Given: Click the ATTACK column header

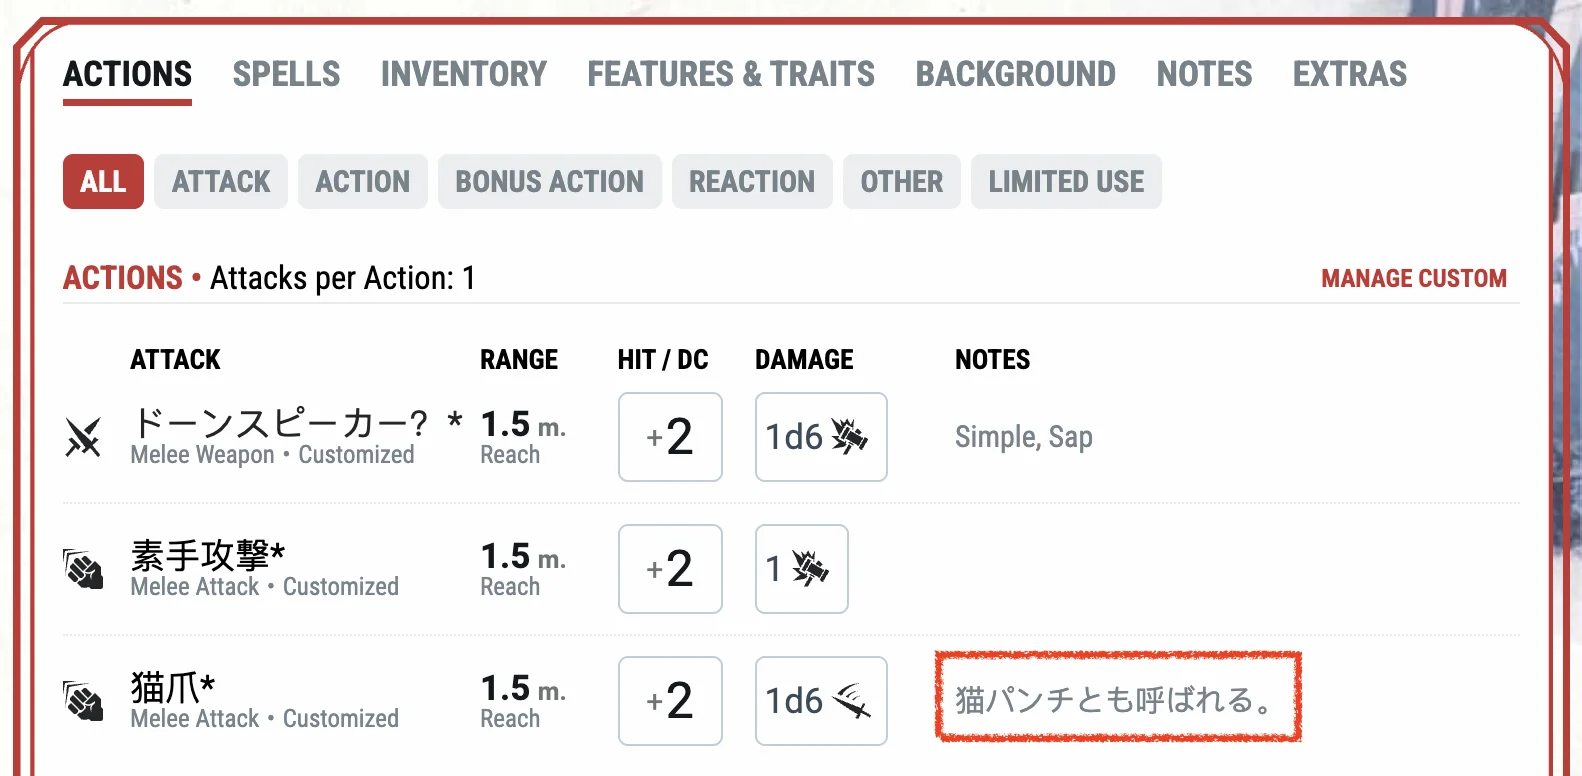Looking at the screenshot, I should (x=175, y=360).
